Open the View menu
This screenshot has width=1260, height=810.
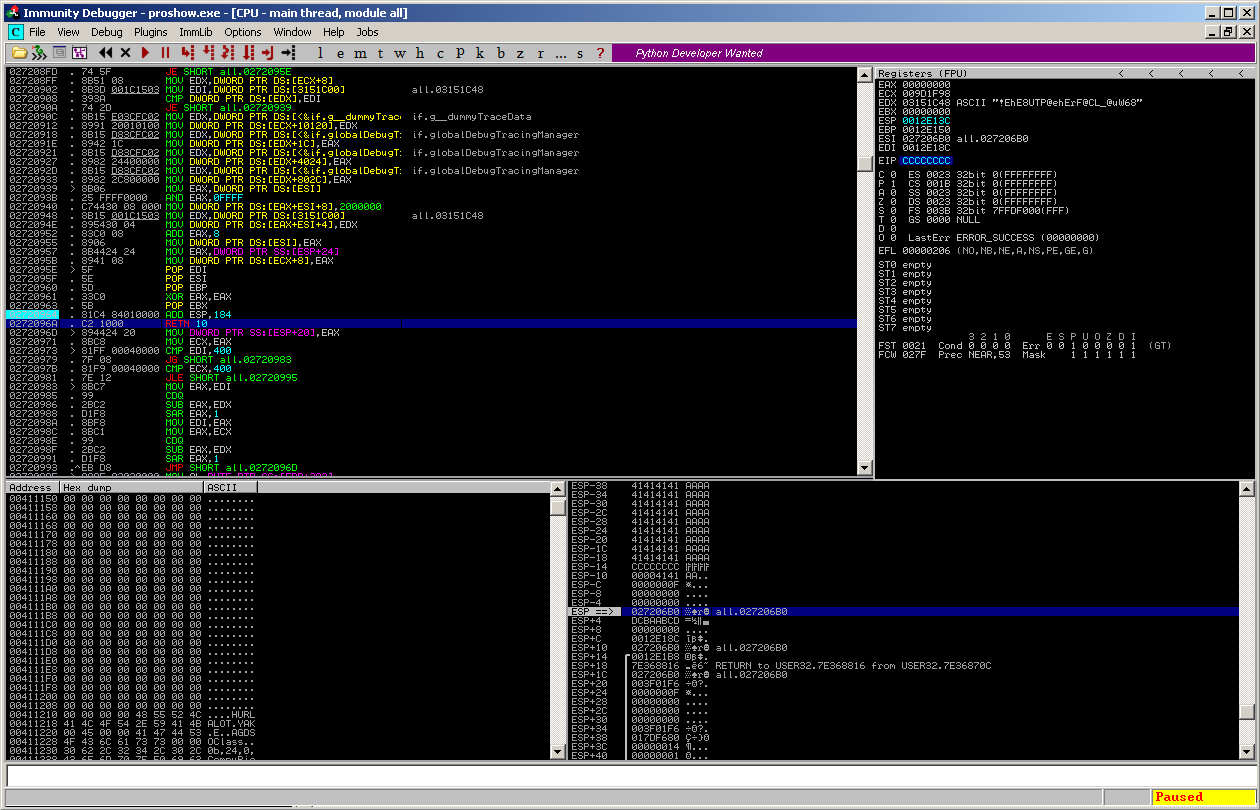pos(68,32)
